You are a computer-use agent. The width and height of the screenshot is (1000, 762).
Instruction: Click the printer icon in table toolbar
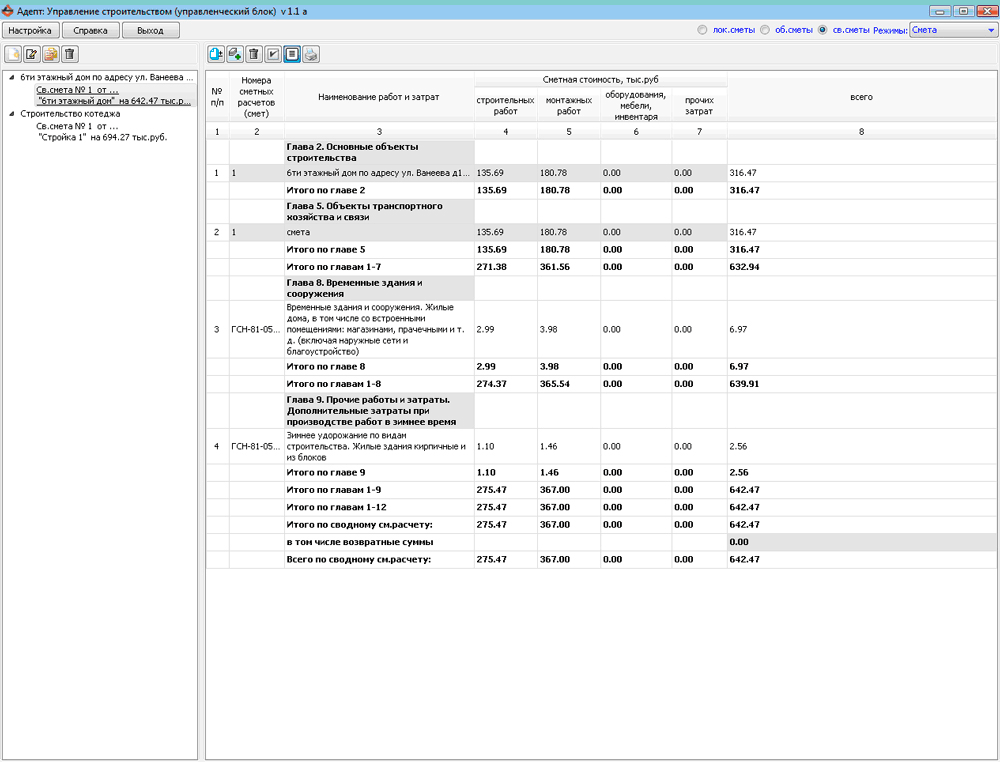pos(311,54)
